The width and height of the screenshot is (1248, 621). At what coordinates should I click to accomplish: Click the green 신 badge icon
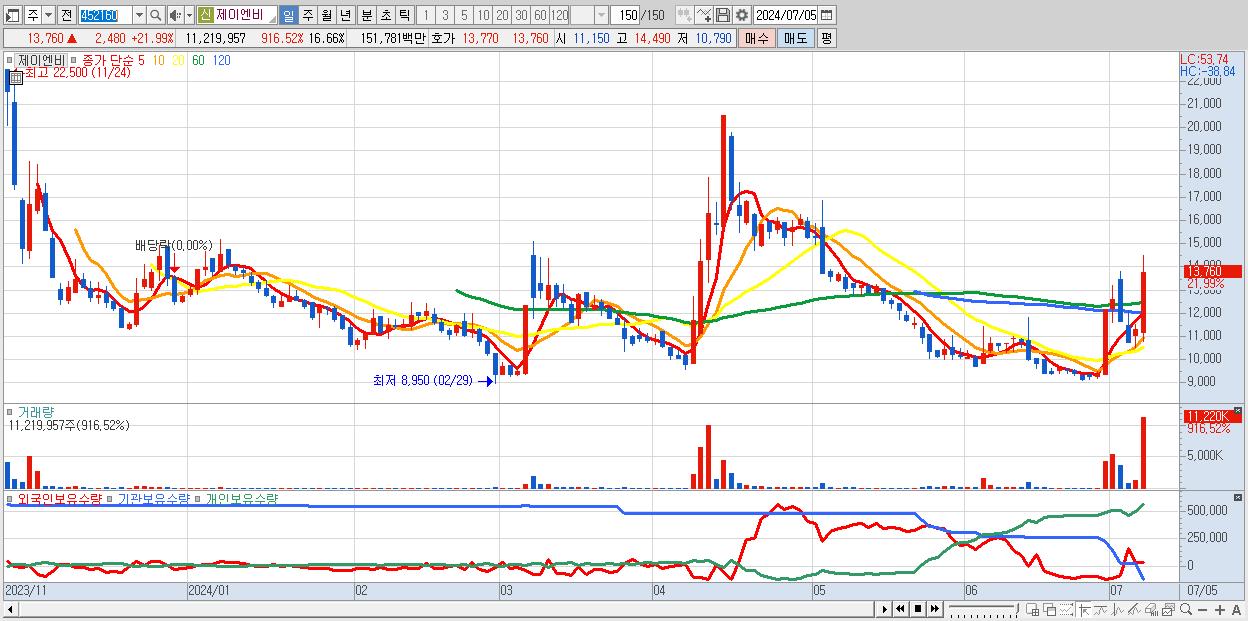(x=205, y=15)
